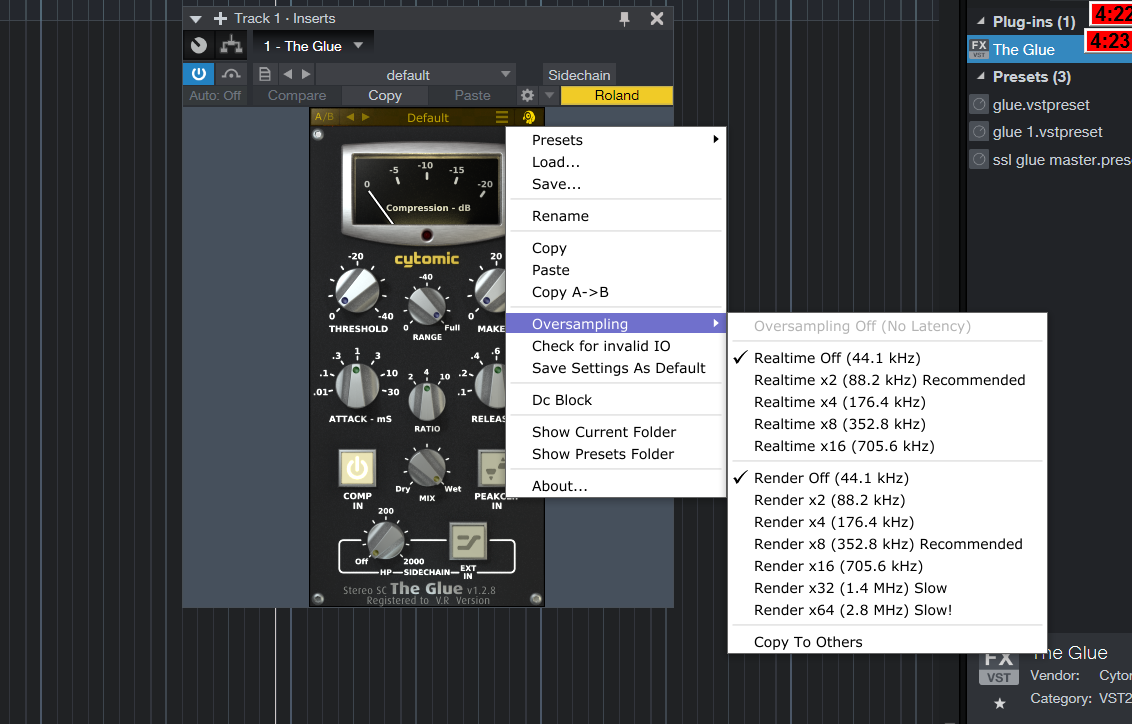Screen dimensions: 1132x724
Task: Select Rename menu entry
Action: click(616, 216)
